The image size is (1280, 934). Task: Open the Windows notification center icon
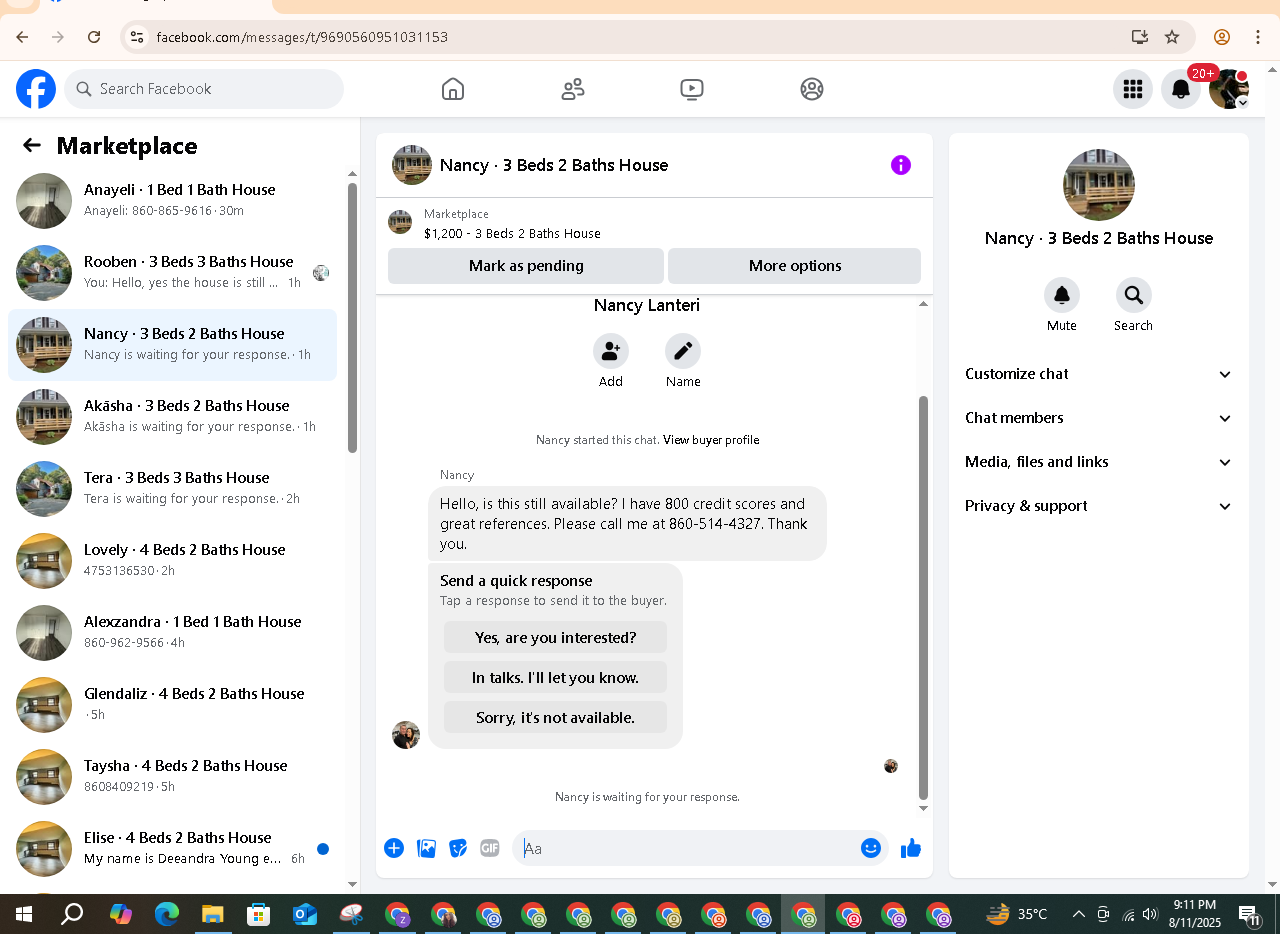[x=1250, y=914]
